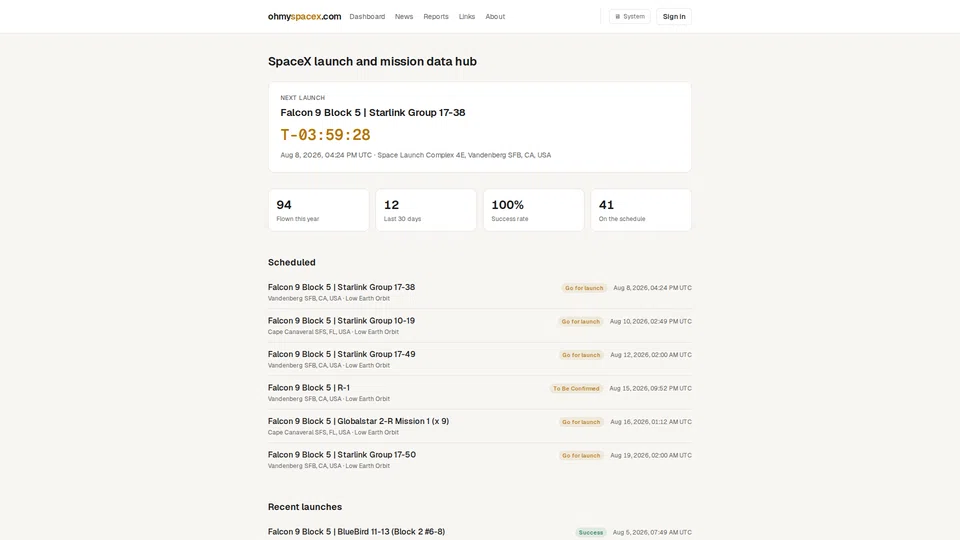960x540 pixels.
Task: Open next launch title Starlink Group 17-38
Action: pos(372,113)
